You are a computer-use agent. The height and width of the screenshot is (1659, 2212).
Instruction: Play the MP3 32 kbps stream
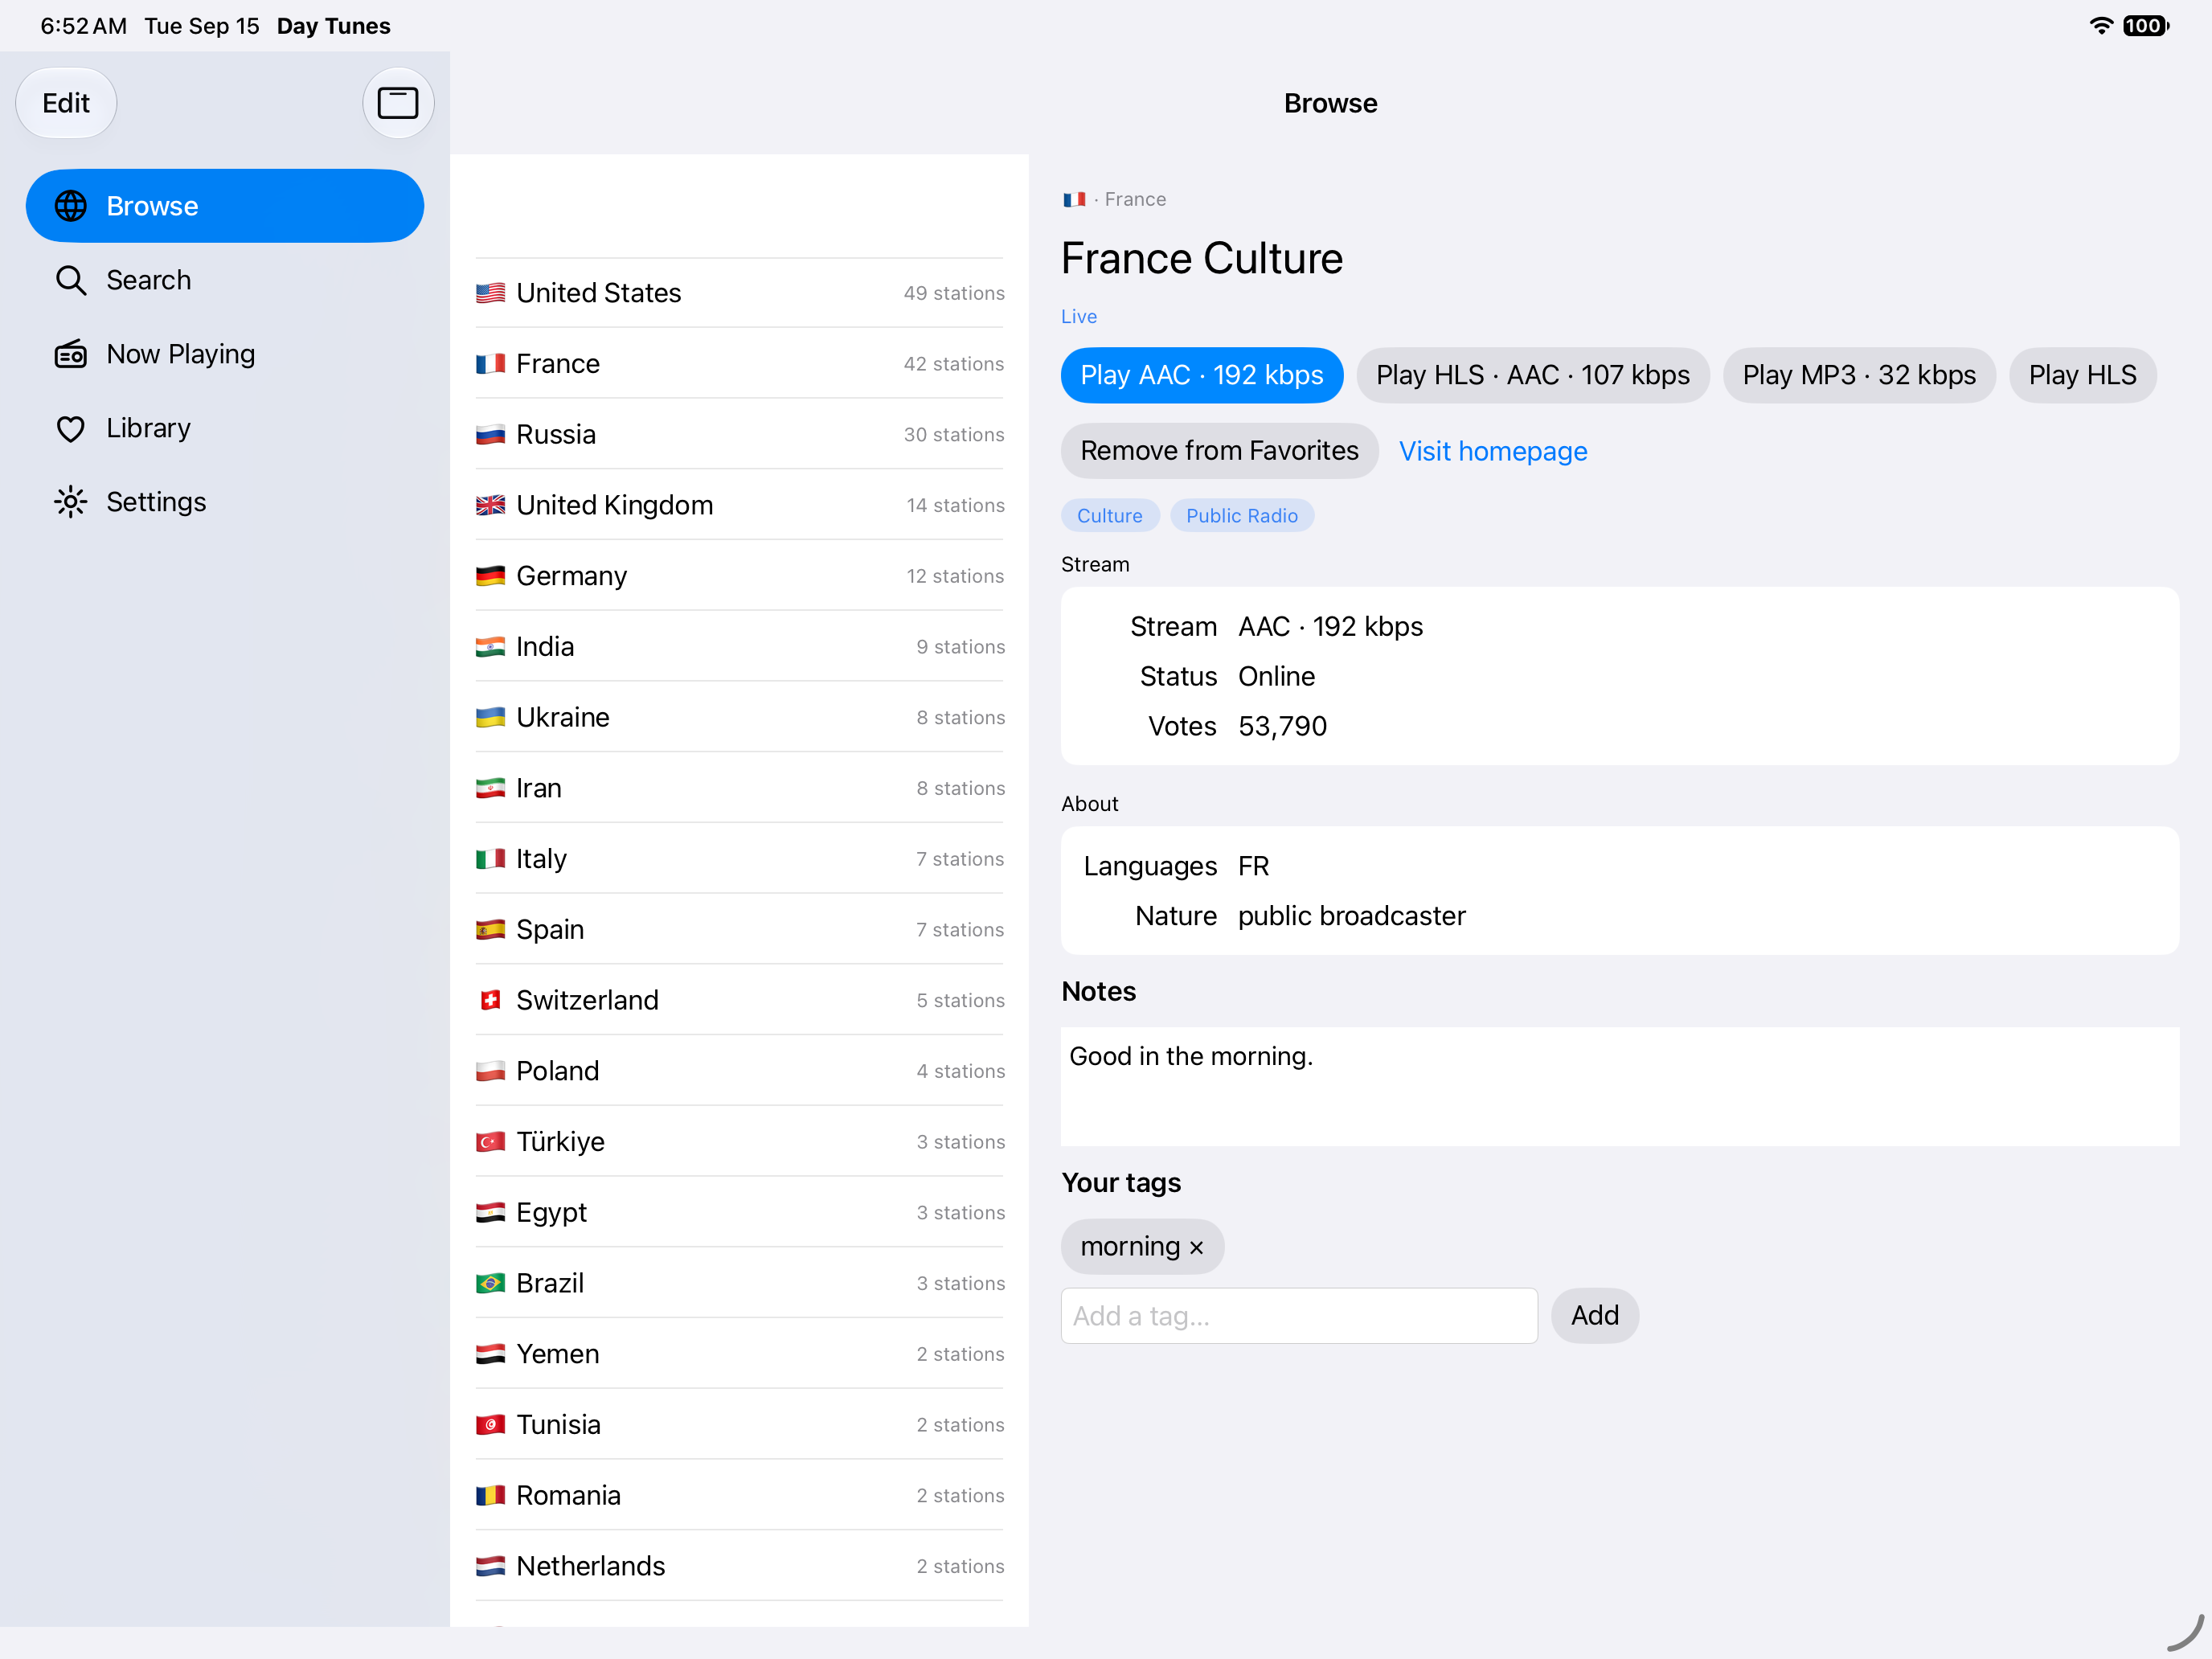point(1859,375)
